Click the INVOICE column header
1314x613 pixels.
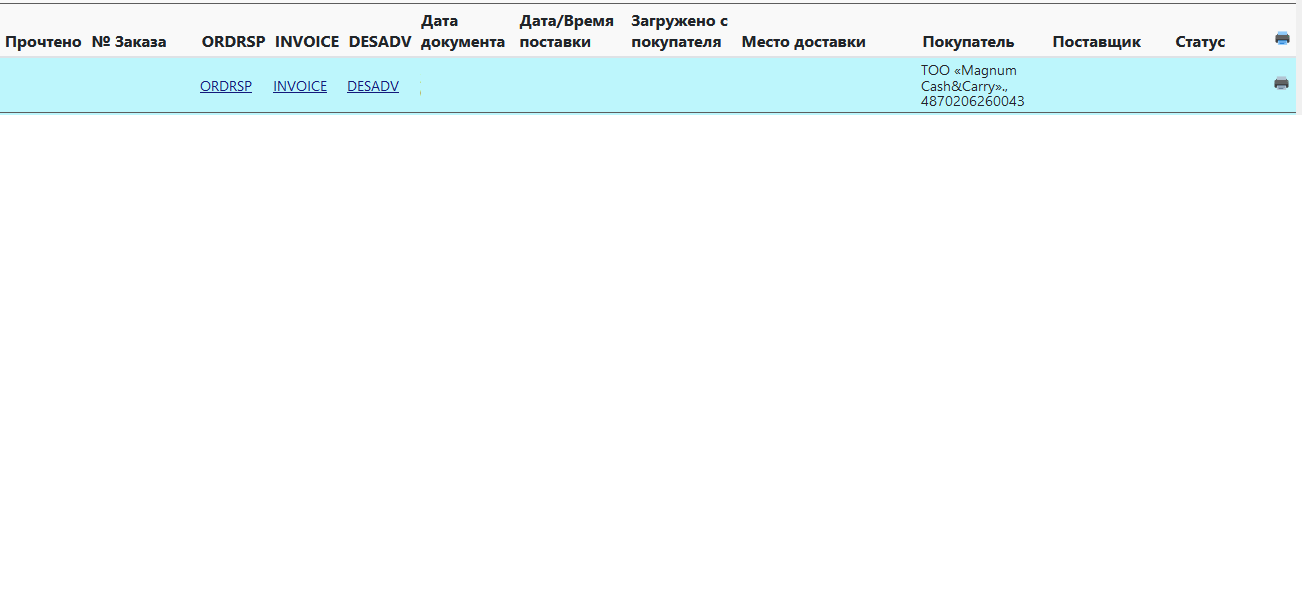[307, 42]
